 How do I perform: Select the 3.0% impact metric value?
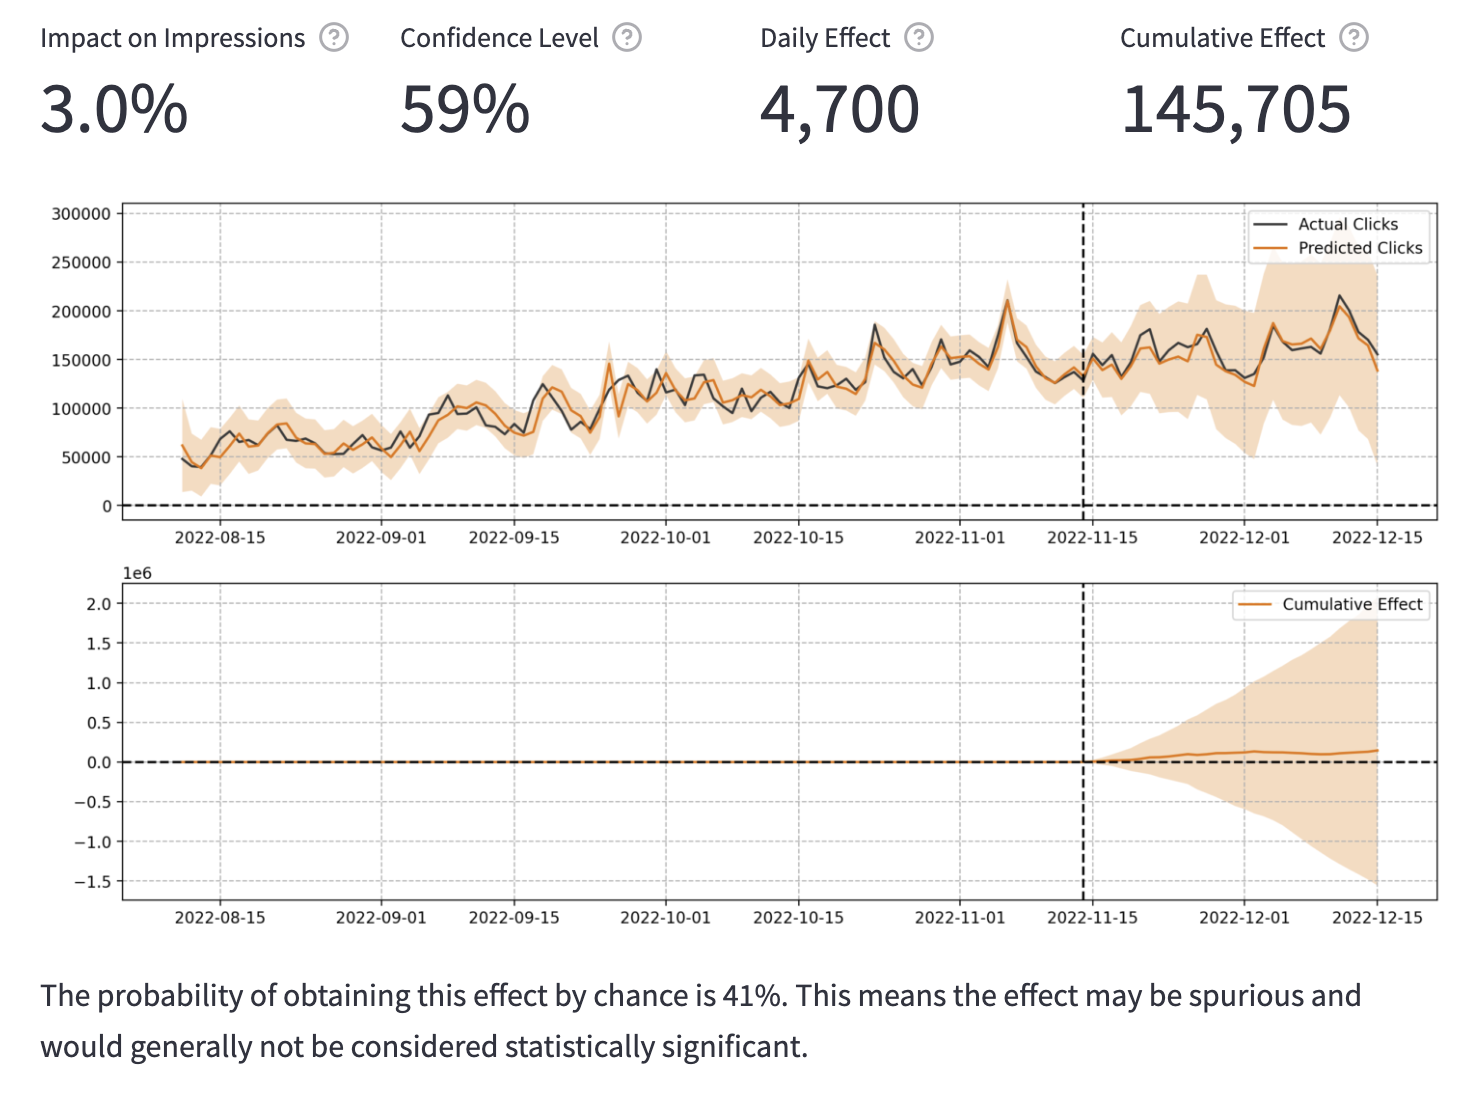click(114, 109)
